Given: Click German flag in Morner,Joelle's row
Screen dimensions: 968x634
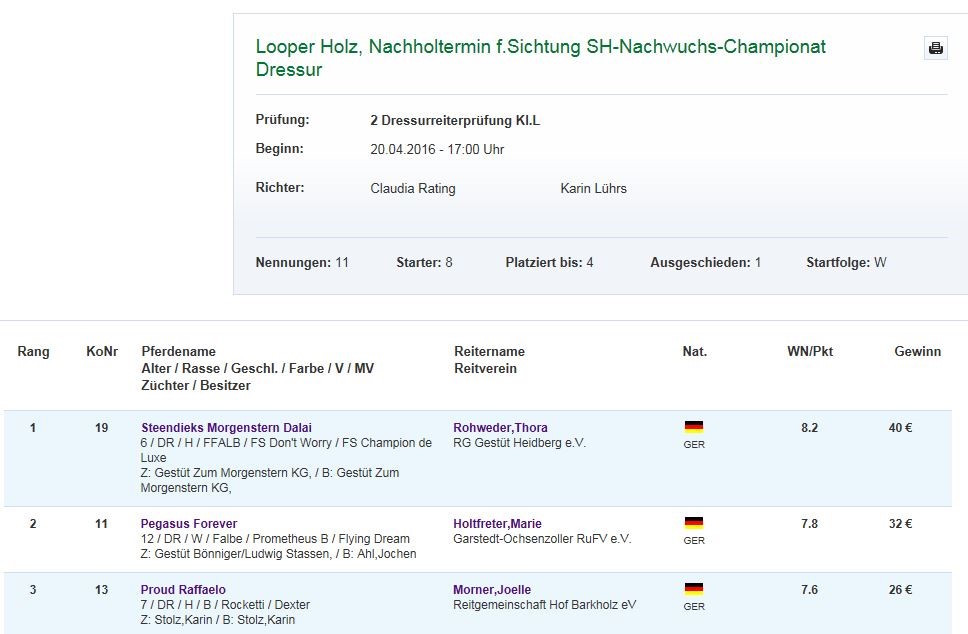Looking at the screenshot, I should coord(694,589).
